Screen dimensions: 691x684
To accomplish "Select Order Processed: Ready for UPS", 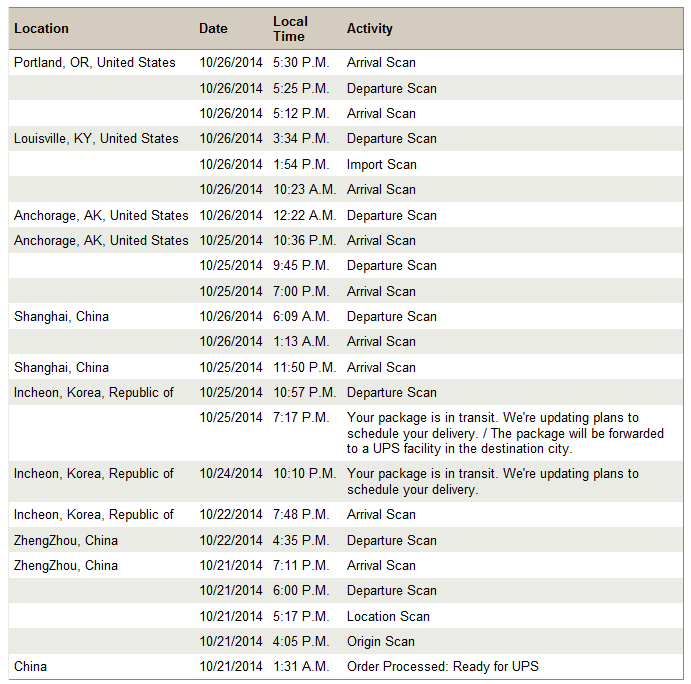I will click(442, 666).
